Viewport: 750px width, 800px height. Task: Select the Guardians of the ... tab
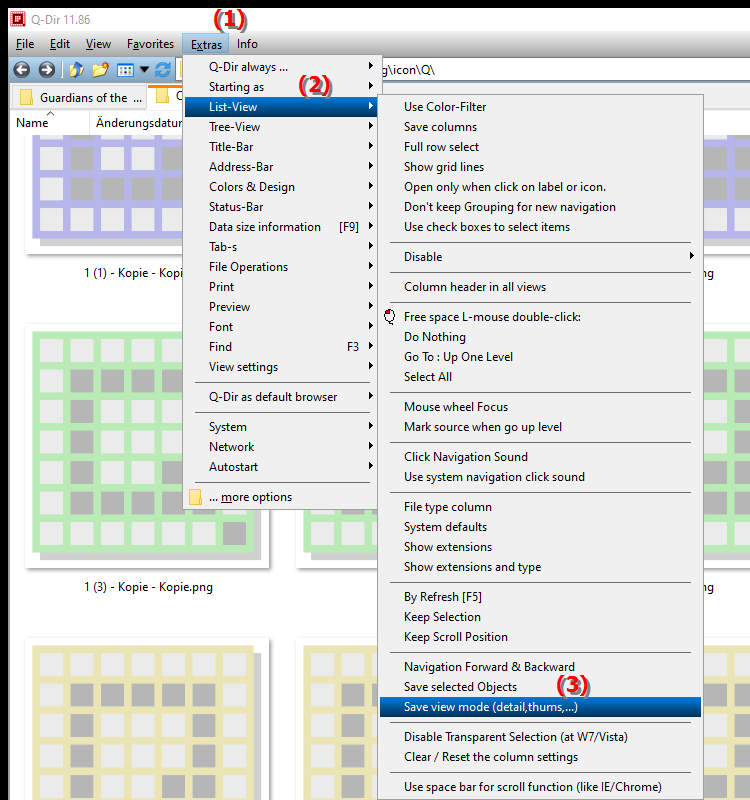(80, 97)
